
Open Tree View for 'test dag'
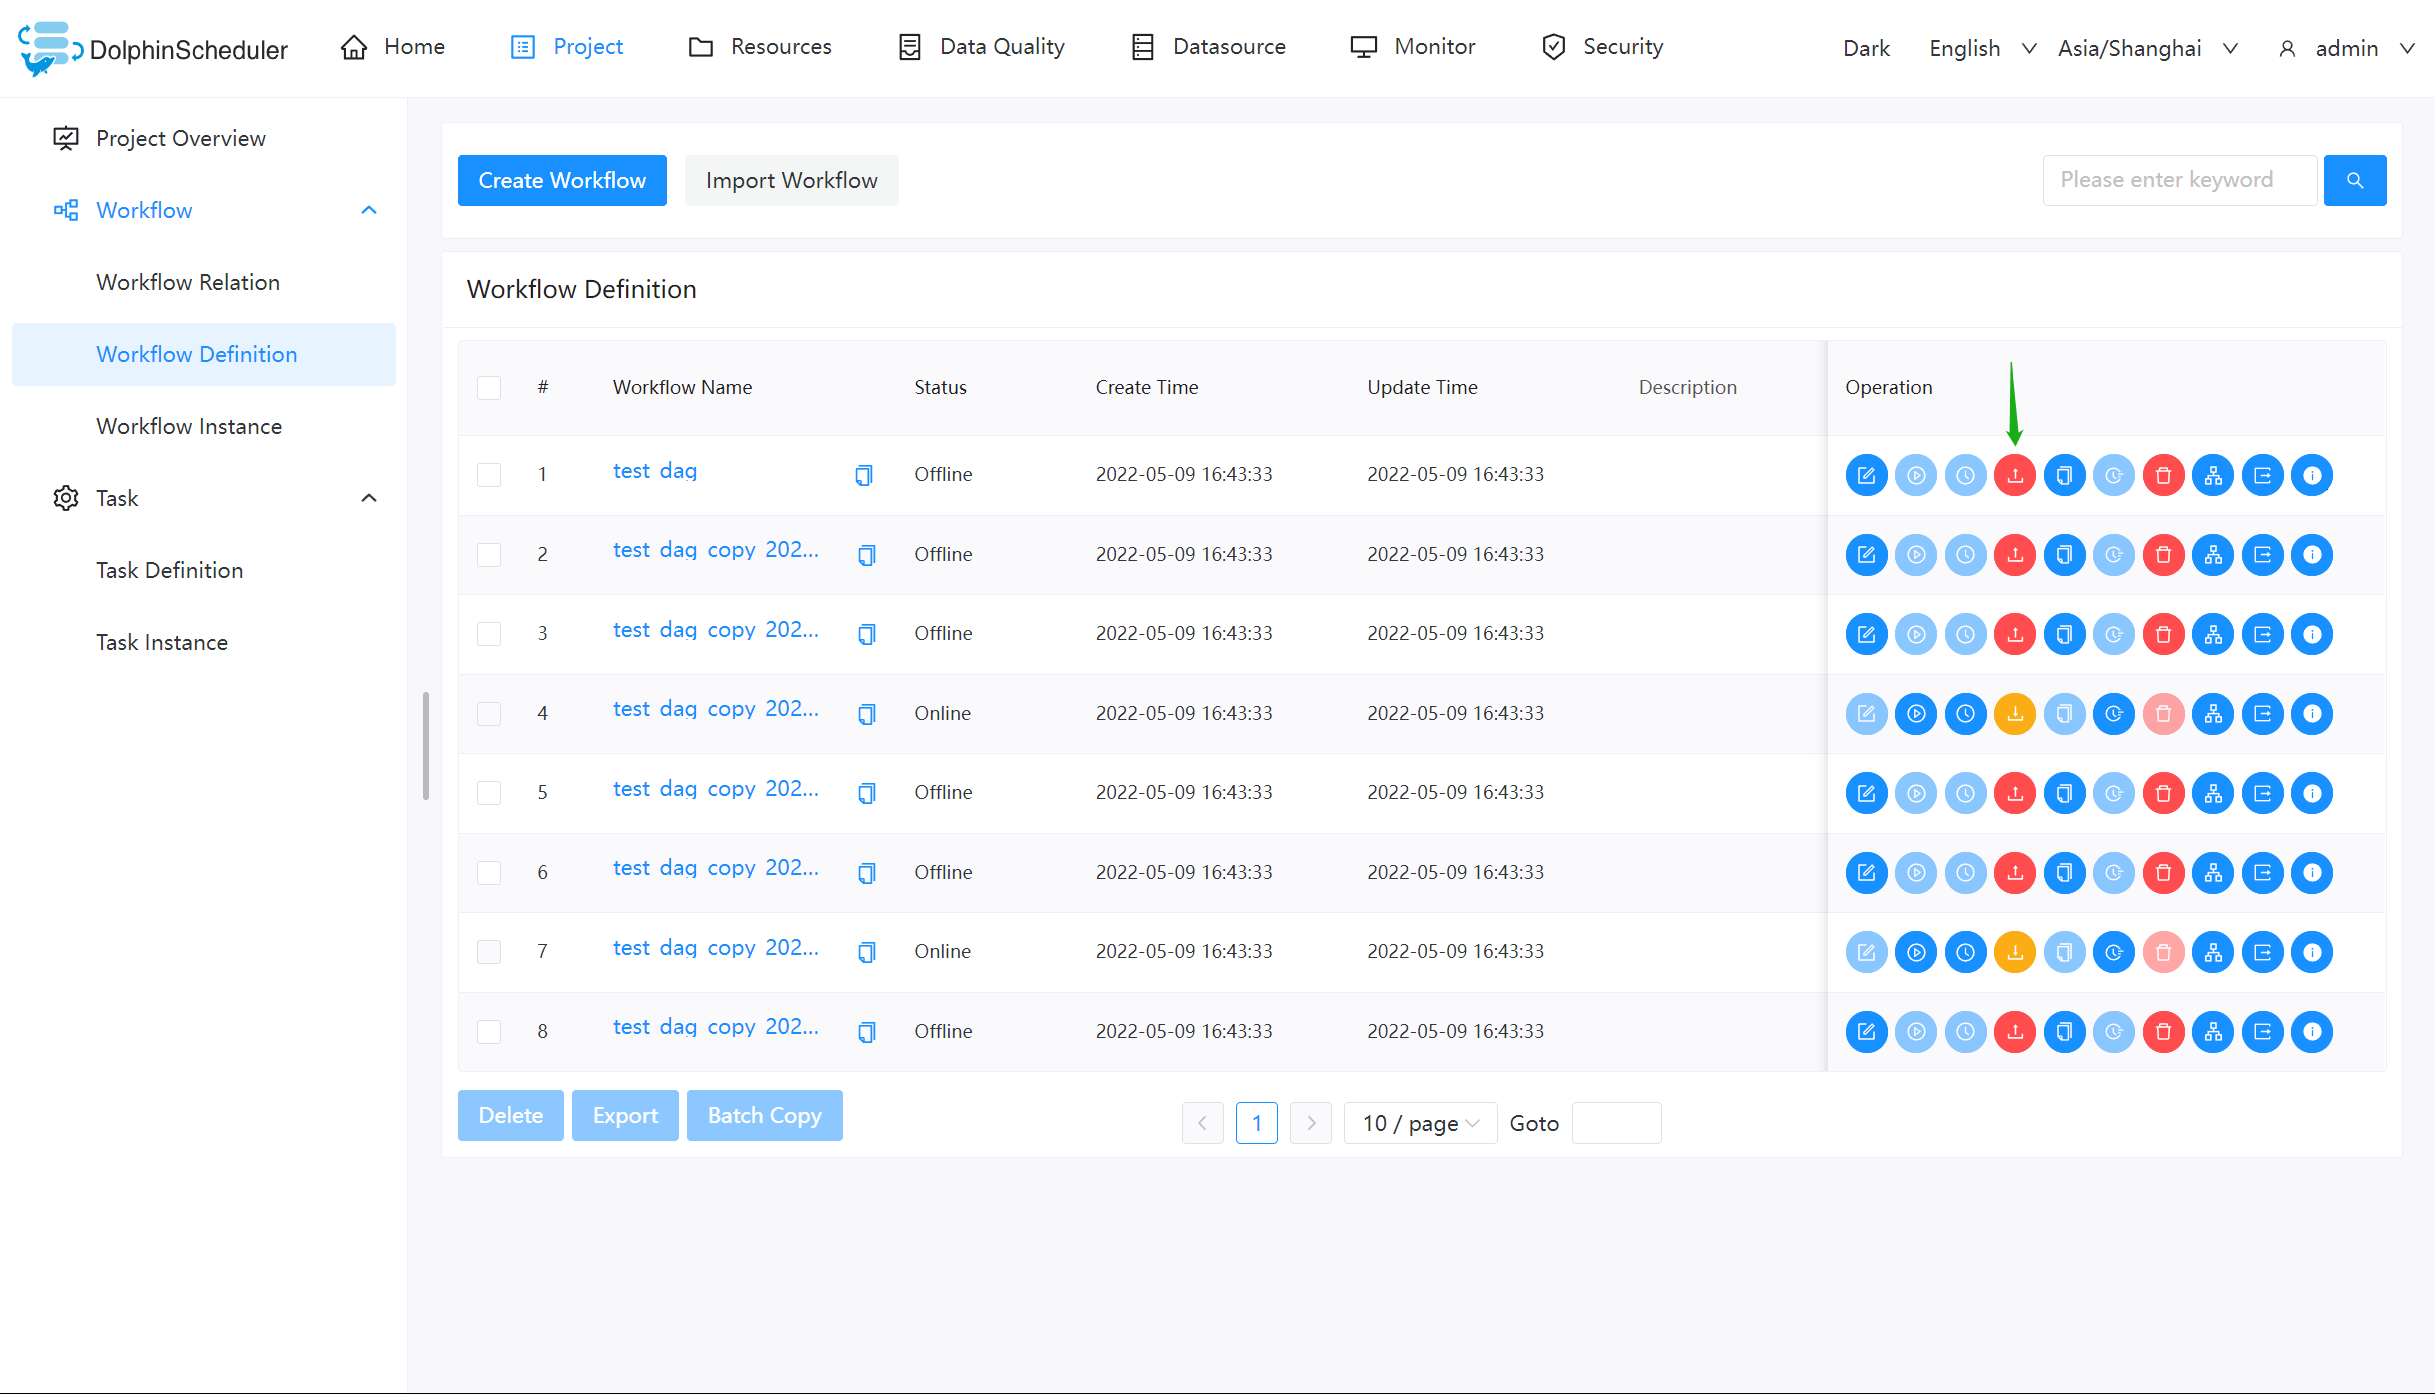(2213, 475)
